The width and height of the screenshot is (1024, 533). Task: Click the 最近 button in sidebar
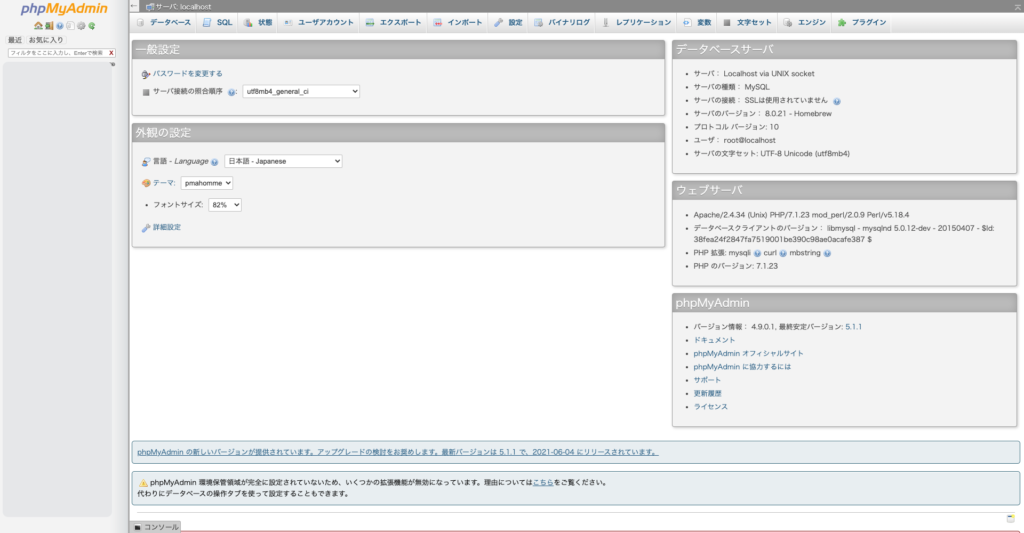pos(15,40)
